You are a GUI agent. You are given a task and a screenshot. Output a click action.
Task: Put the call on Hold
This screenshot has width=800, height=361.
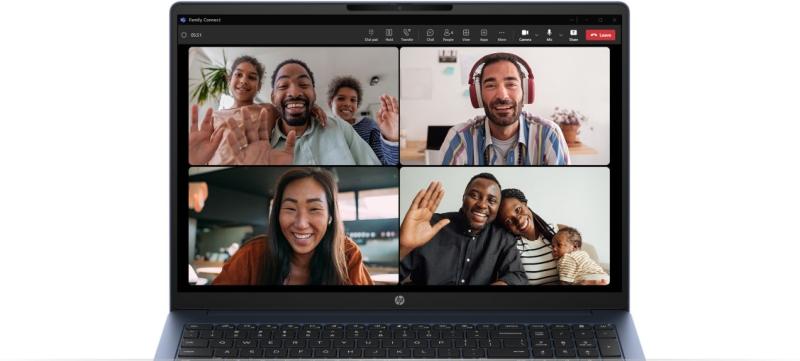[389, 35]
